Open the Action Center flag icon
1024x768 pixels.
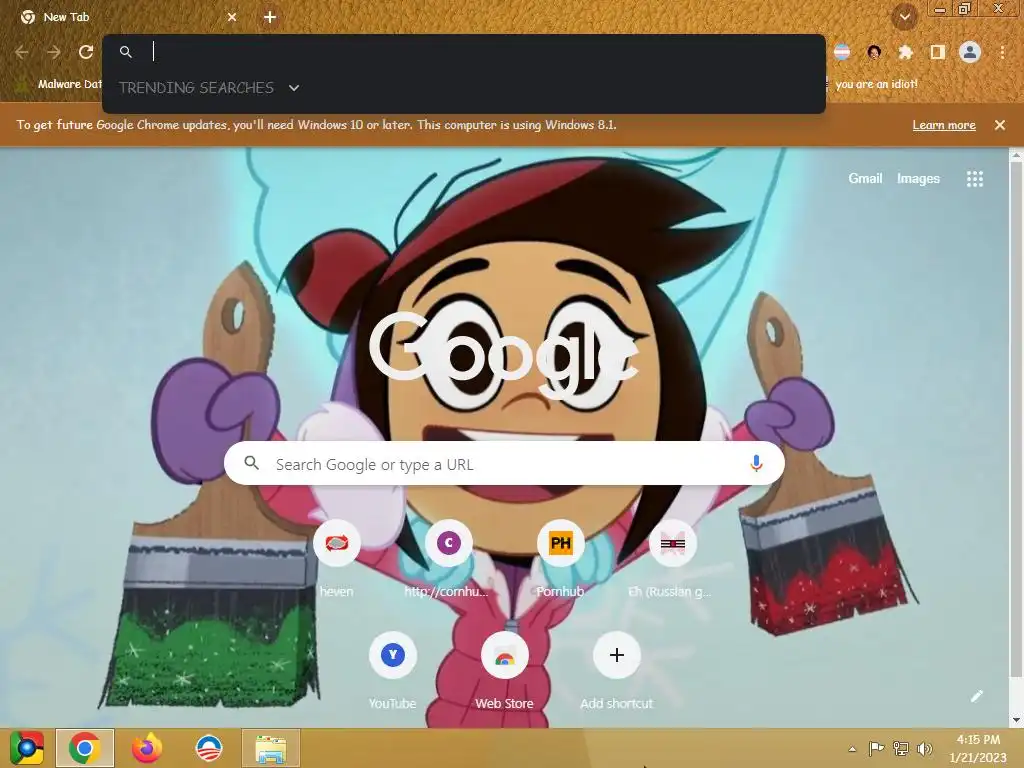[x=876, y=748]
